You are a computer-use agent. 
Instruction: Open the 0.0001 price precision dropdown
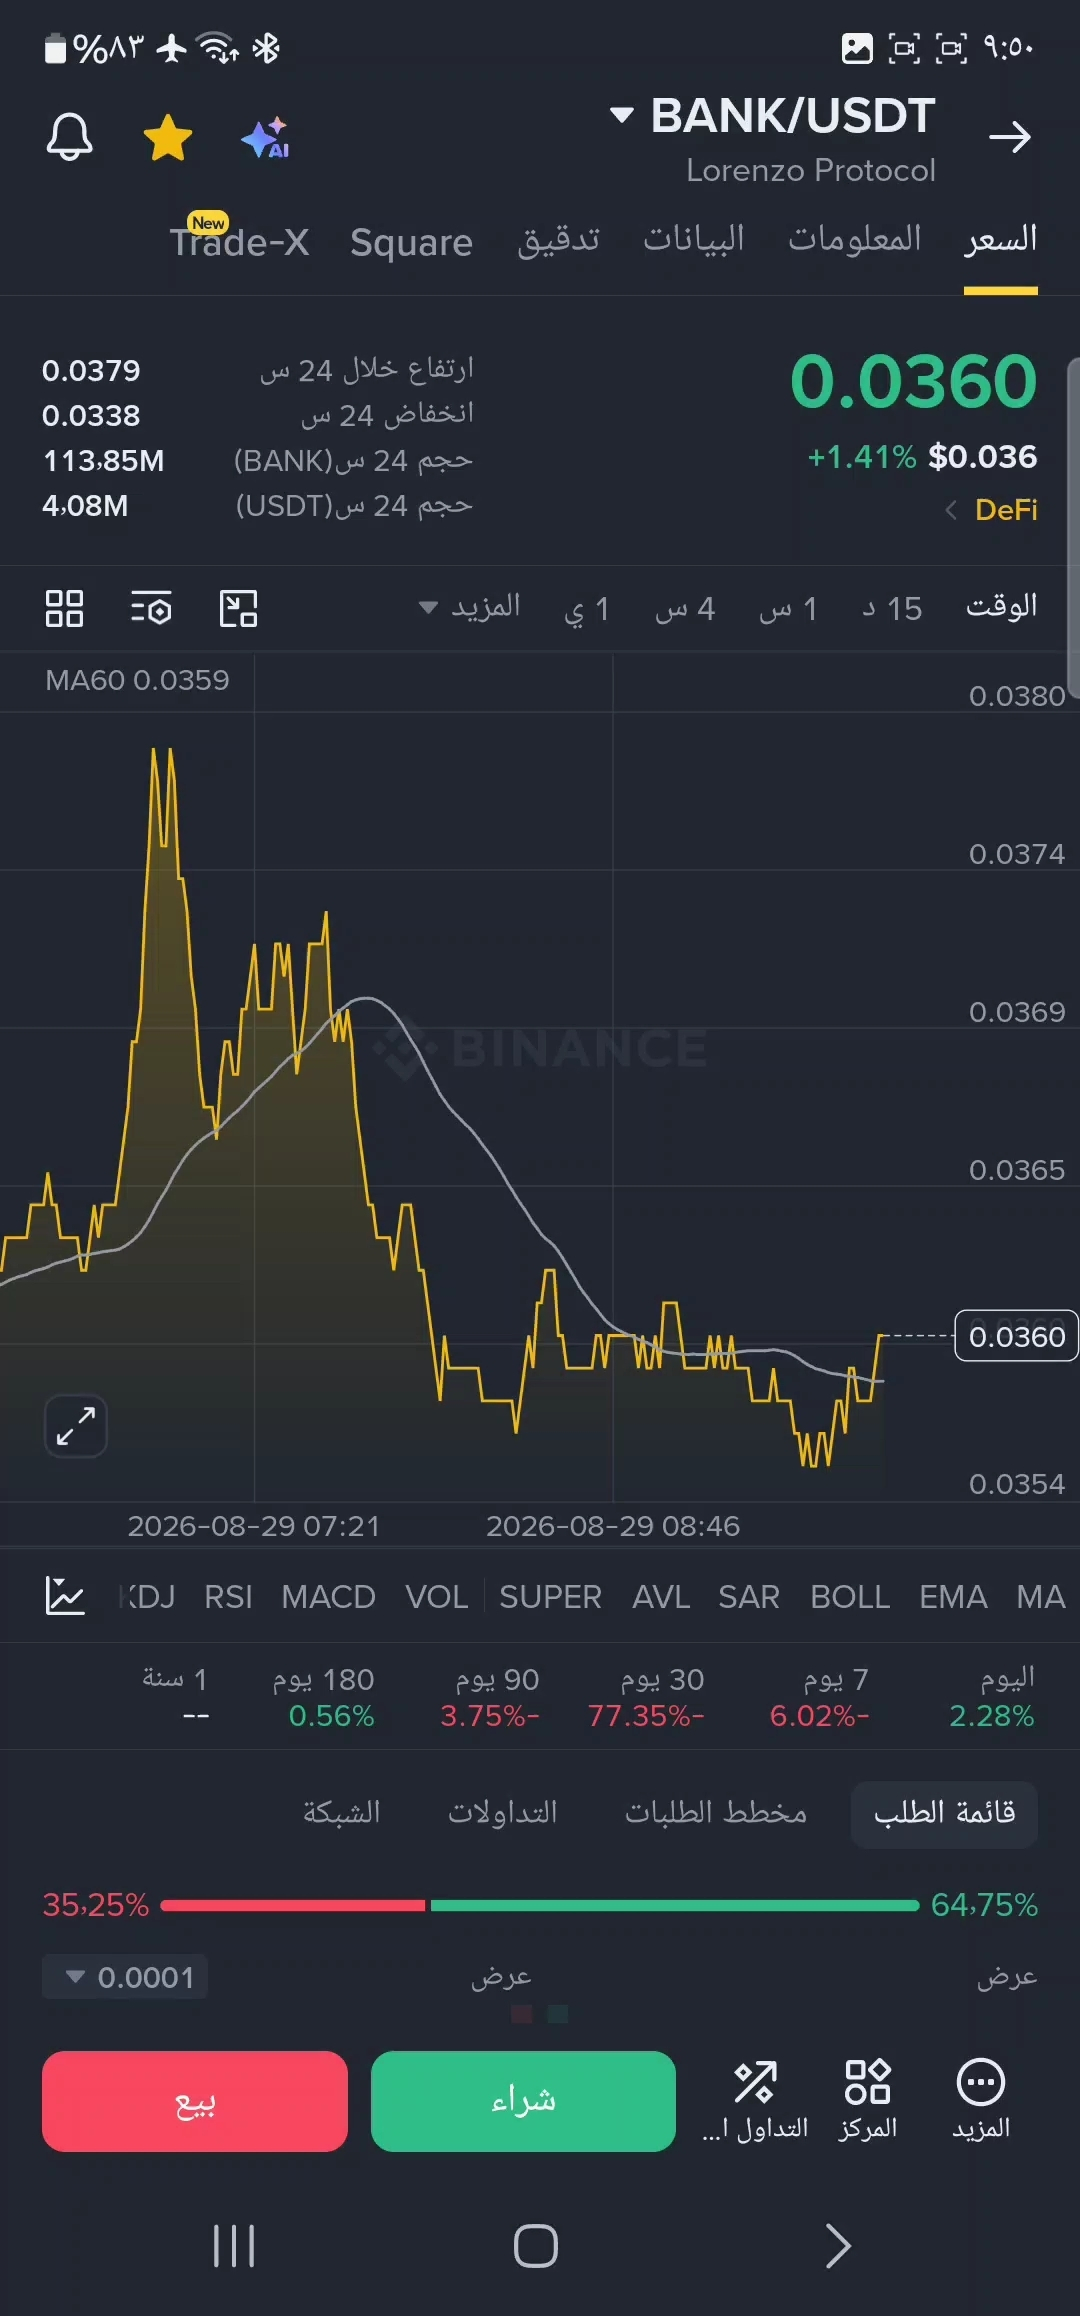click(125, 1977)
